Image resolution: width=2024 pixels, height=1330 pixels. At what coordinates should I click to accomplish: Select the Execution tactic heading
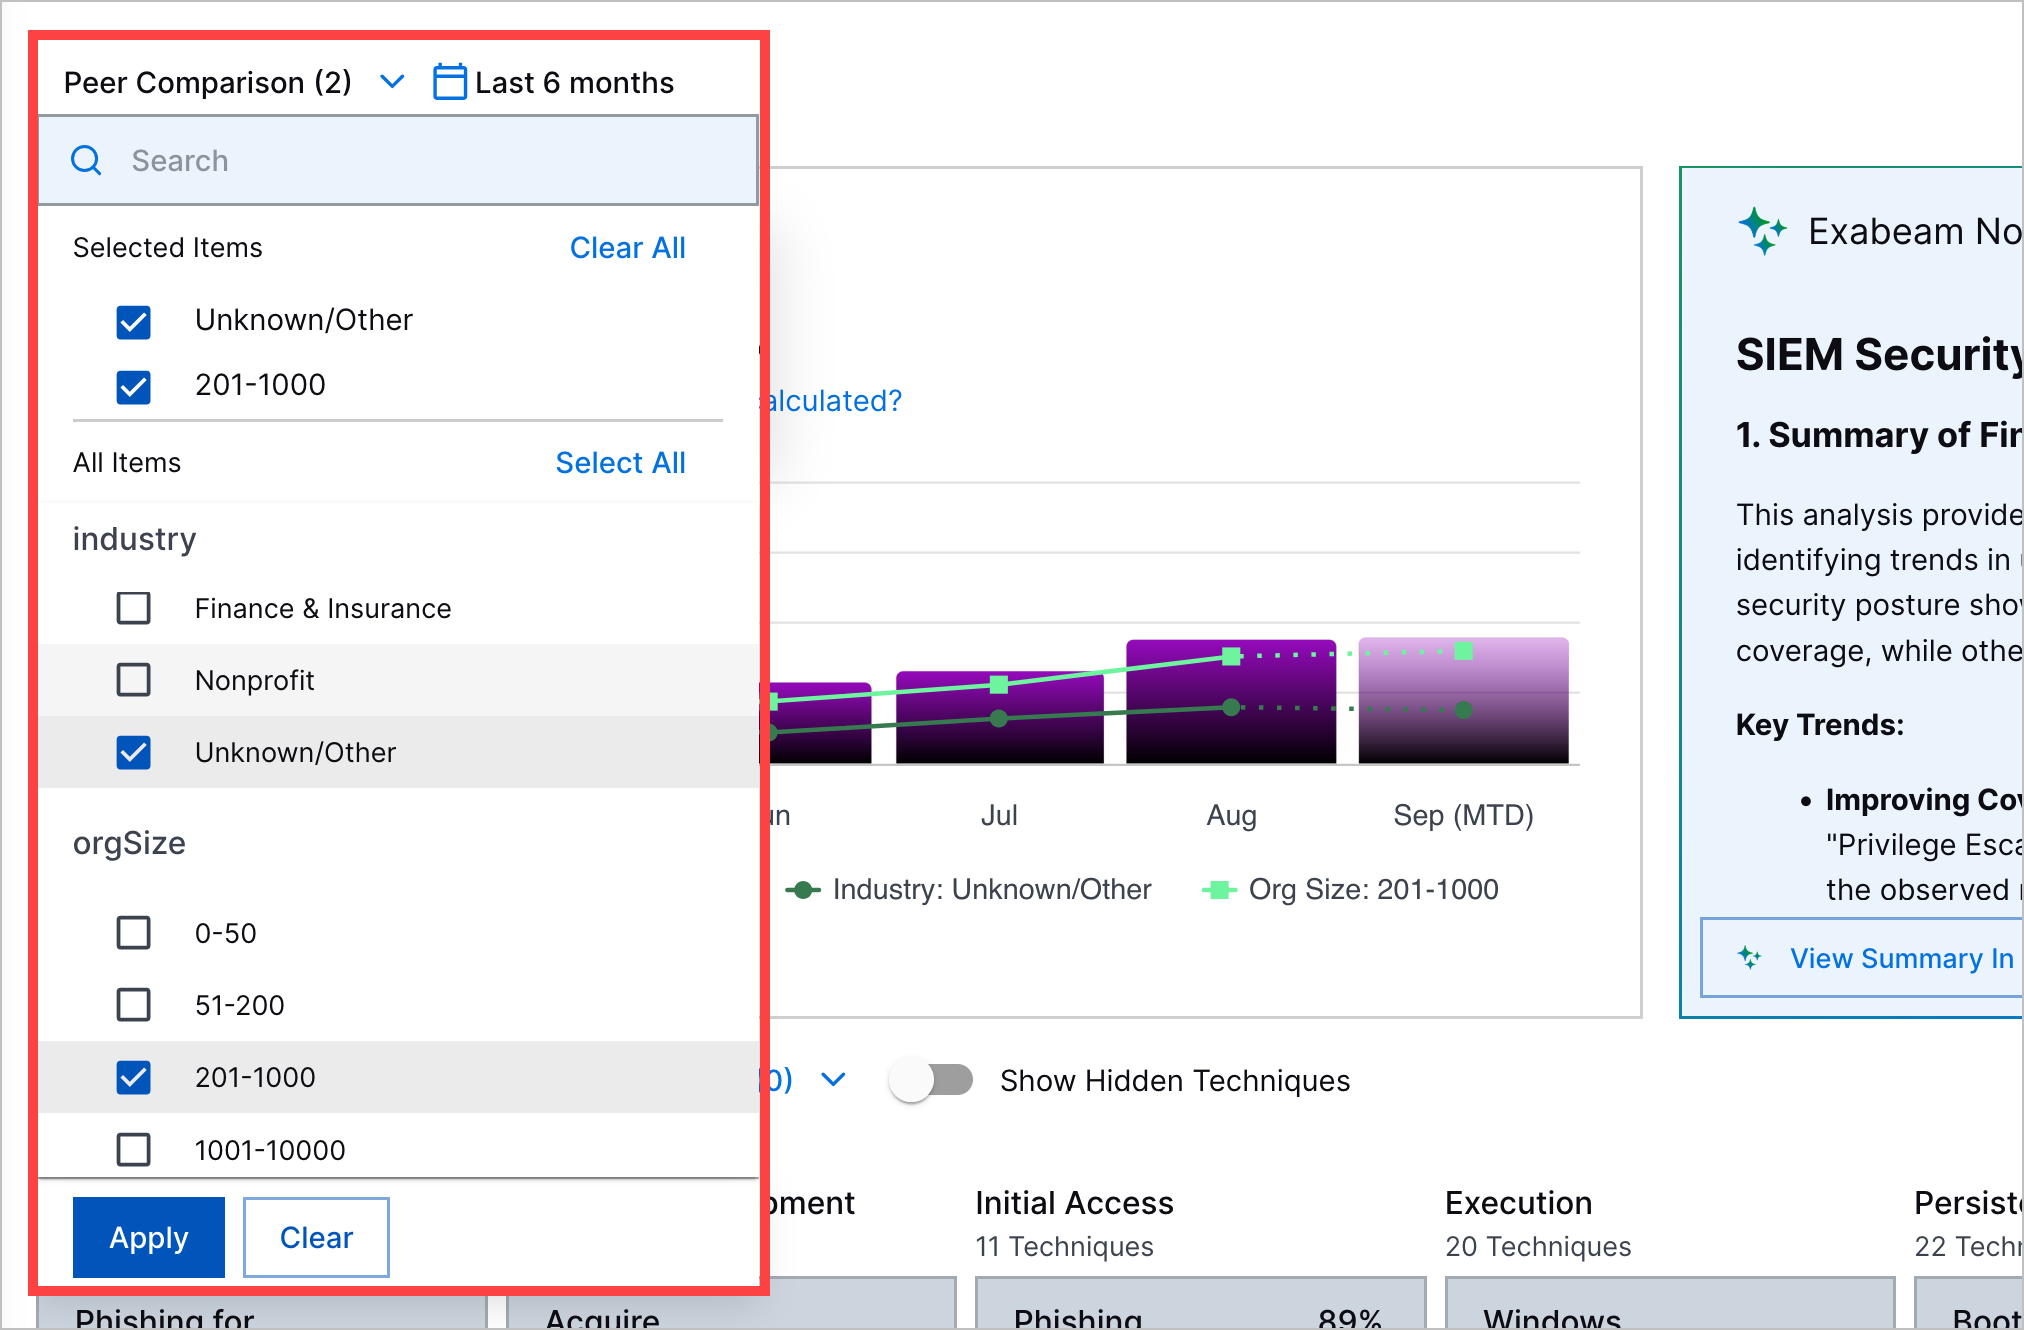[1518, 1203]
